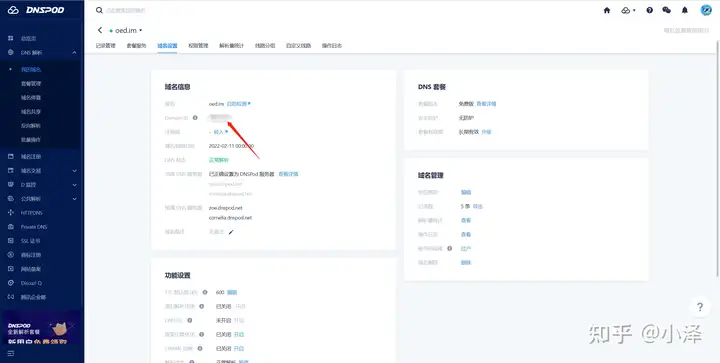Open notifications bell icon
The width and height of the screenshot is (720, 363).
pyautogui.click(x=685, y=10)
